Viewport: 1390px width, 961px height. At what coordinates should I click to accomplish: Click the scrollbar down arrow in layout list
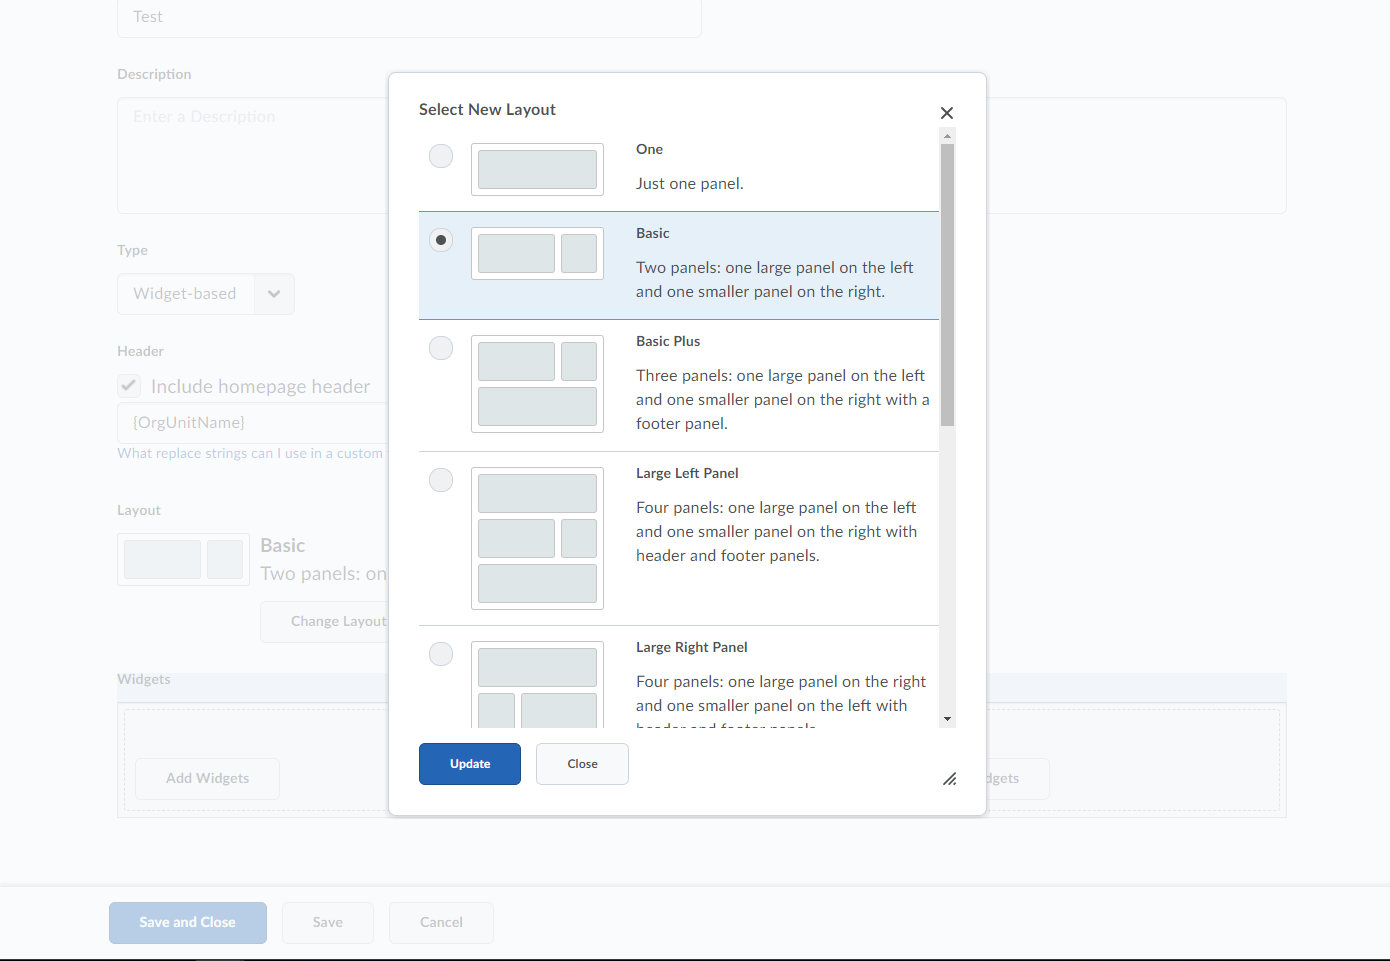(x=947, y=719)
